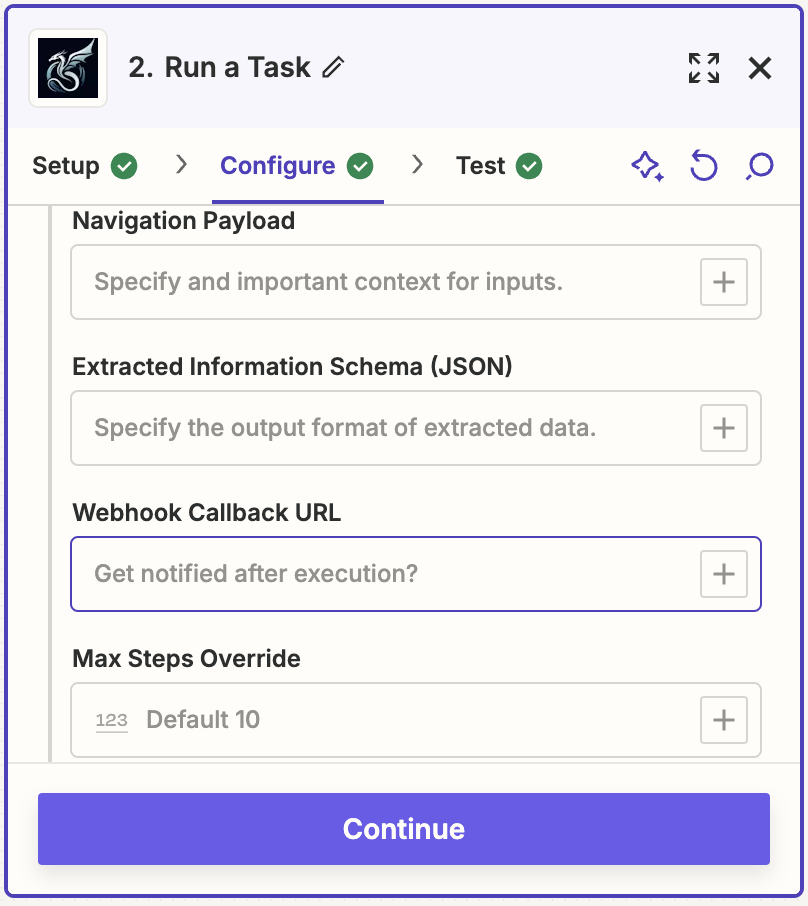Click the plus button in Max Steps Override
Image resolution: width=808 pixels, height=906 pixels.
coord(723,720)
